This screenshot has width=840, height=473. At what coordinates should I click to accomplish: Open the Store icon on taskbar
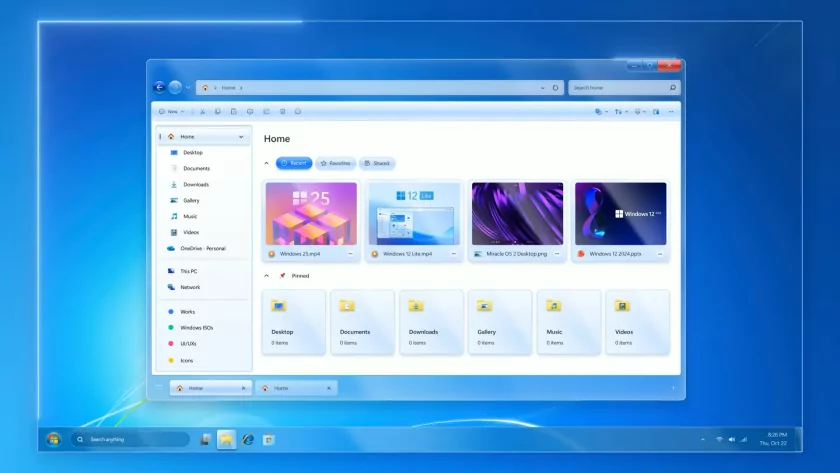click(x=269, y=439)
